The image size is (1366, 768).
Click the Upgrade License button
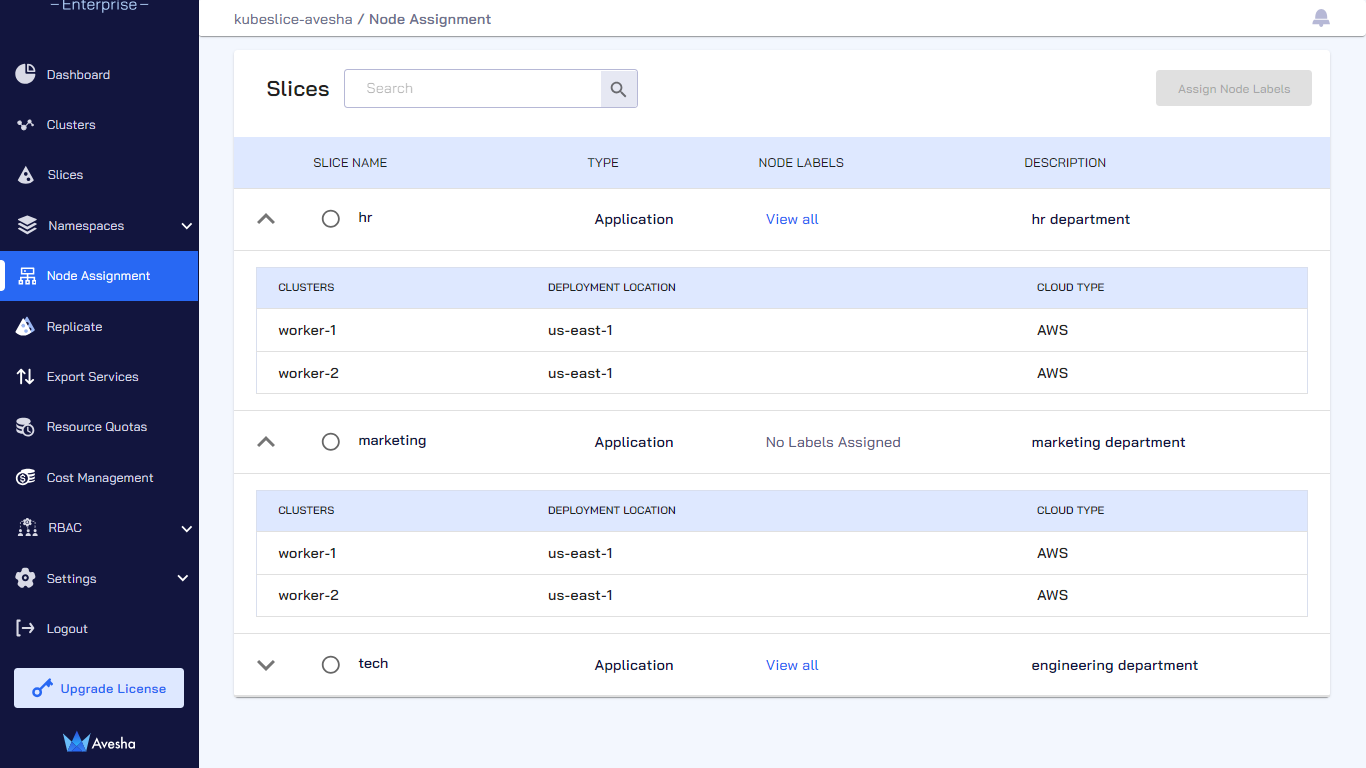click(99, 688)
